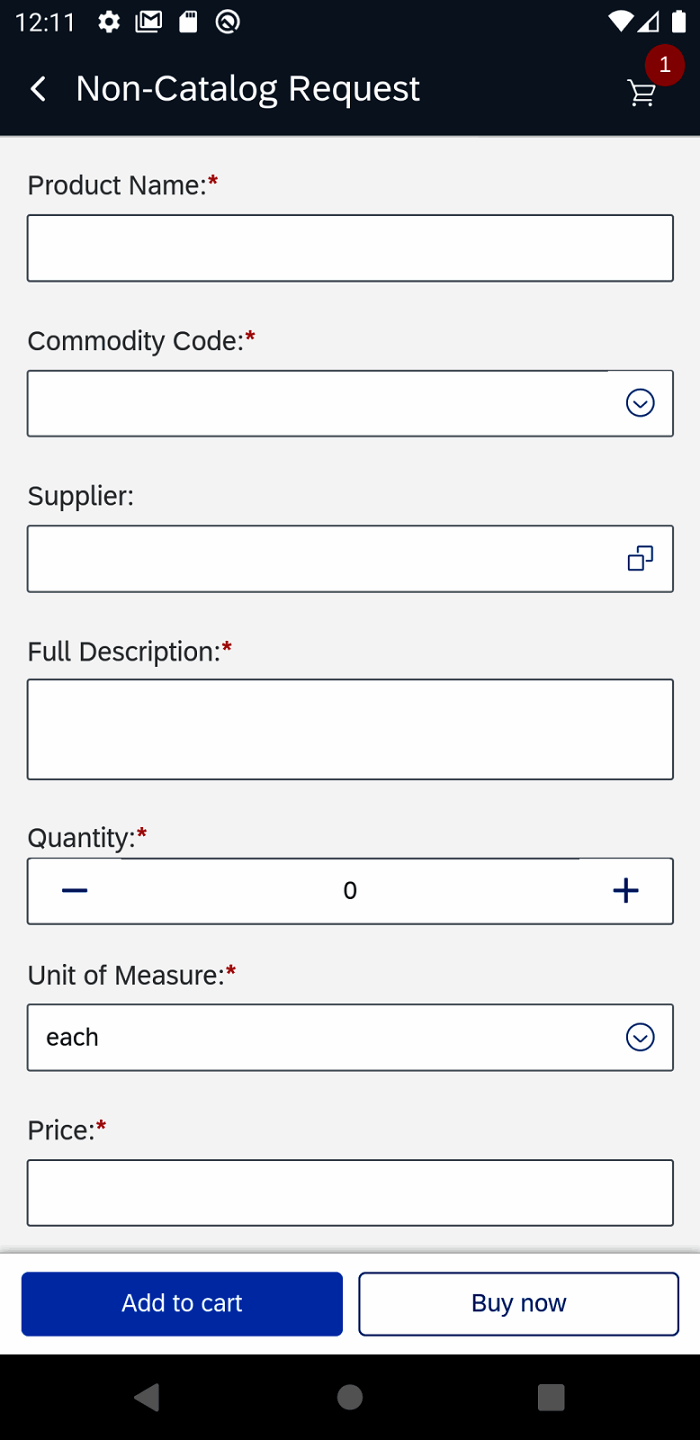Increase the quantity with the plus control
The width and height of the screenshot is (700, 1440).
tap(625, 890)
